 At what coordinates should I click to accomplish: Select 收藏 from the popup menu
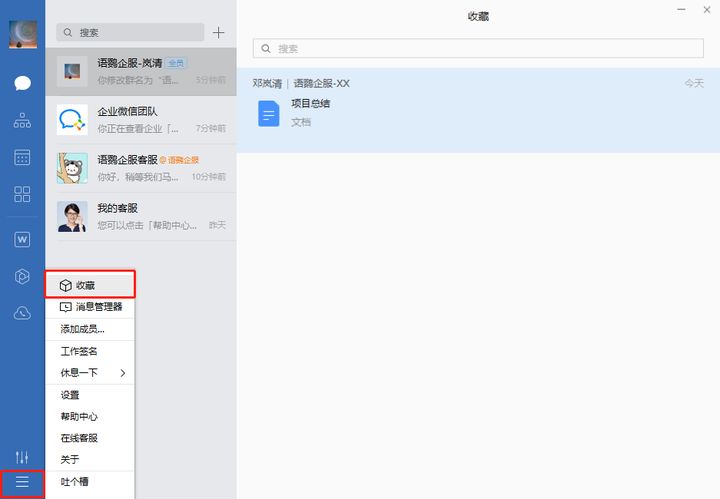point(89,285)
